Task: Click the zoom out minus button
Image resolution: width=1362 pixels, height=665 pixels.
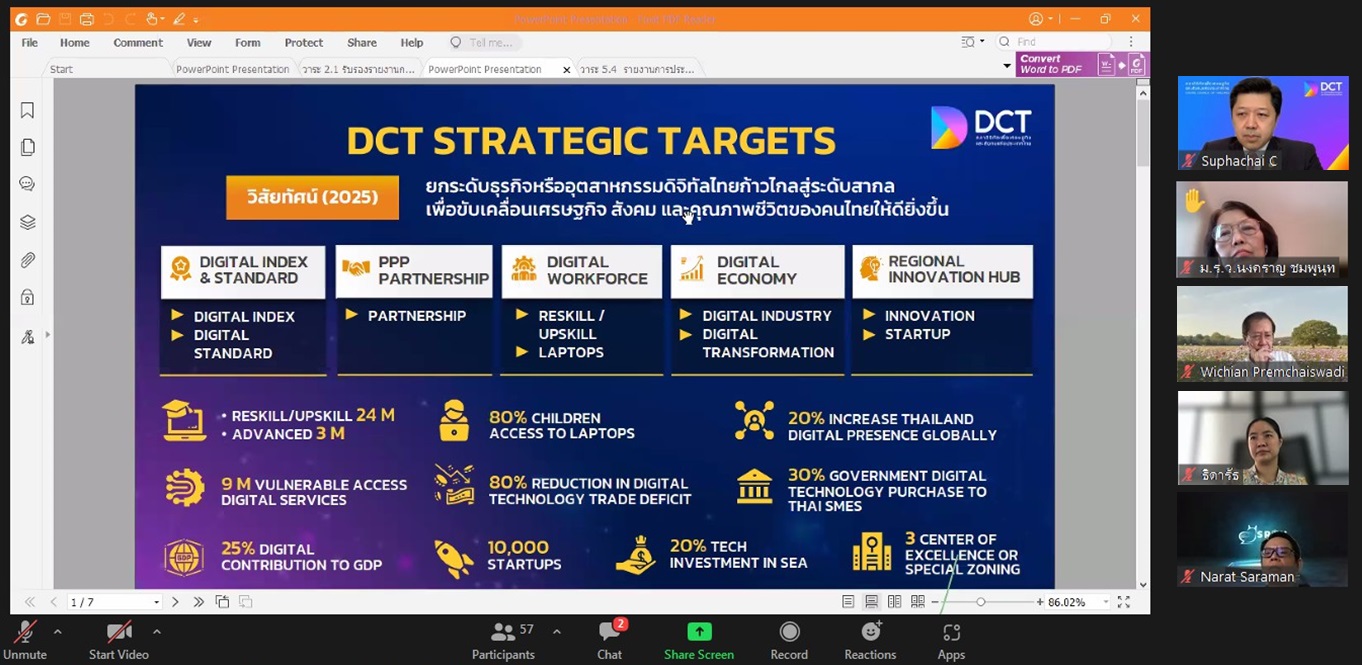Action: pos(937,602)
